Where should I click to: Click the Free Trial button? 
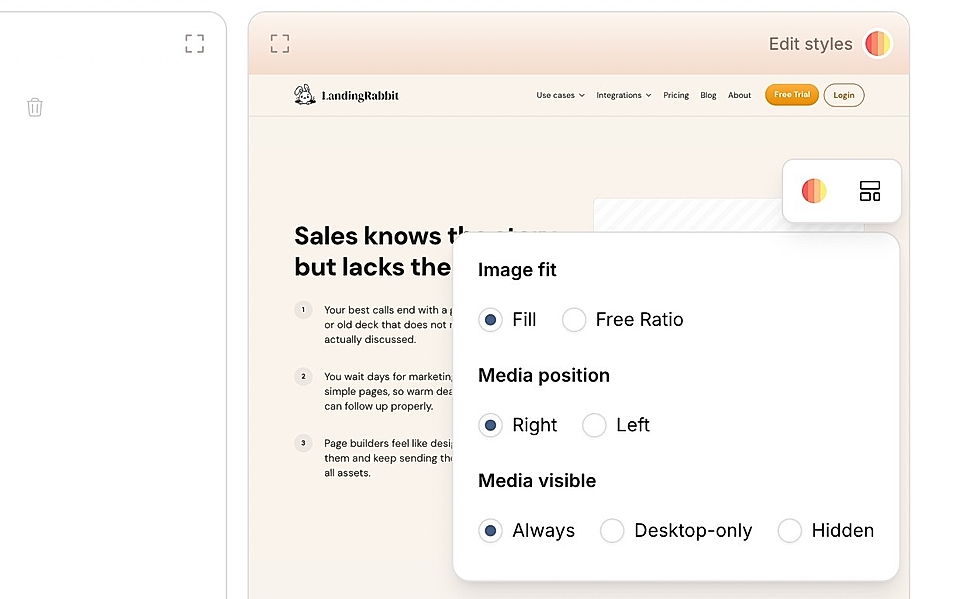click(x=791, y=94)
